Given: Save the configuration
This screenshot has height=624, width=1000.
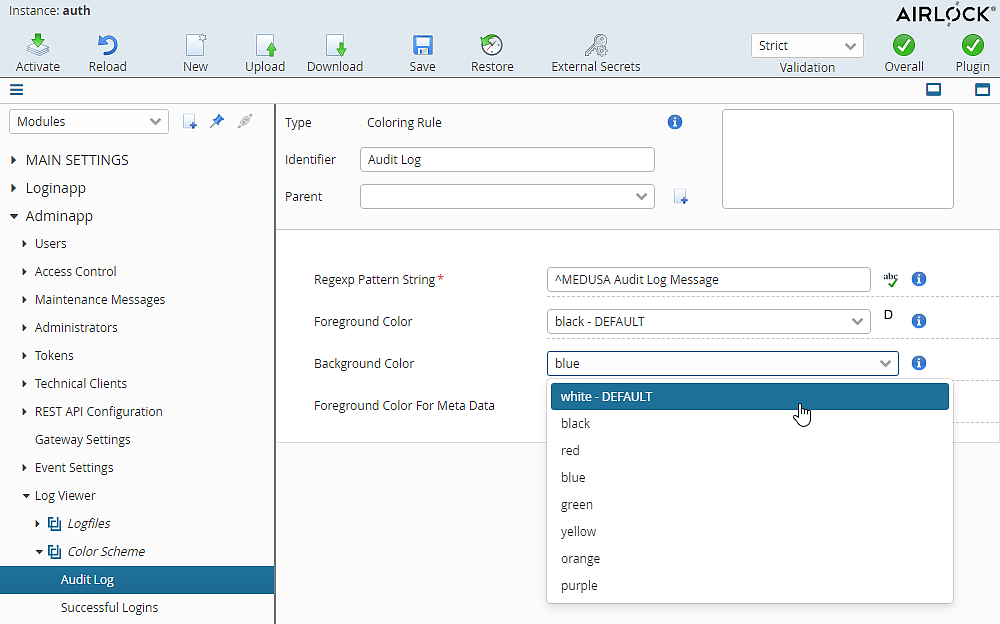Looking at the screenshot, I should 422,45.
